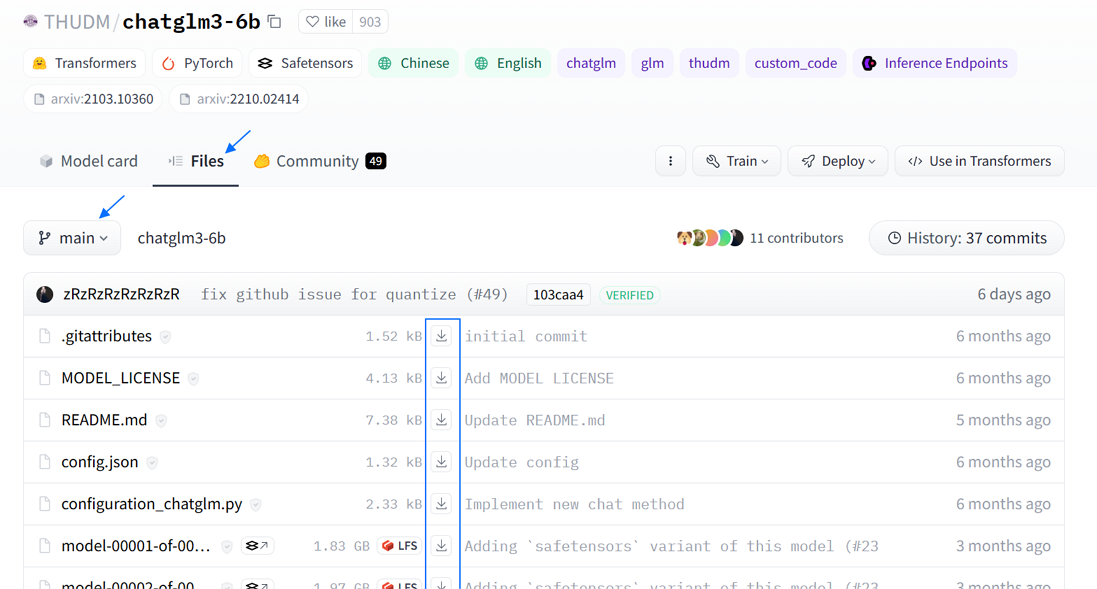Open the three-dot more options menu
Viewport: 1097px width, 589px height.
click(x=670, y=161)
